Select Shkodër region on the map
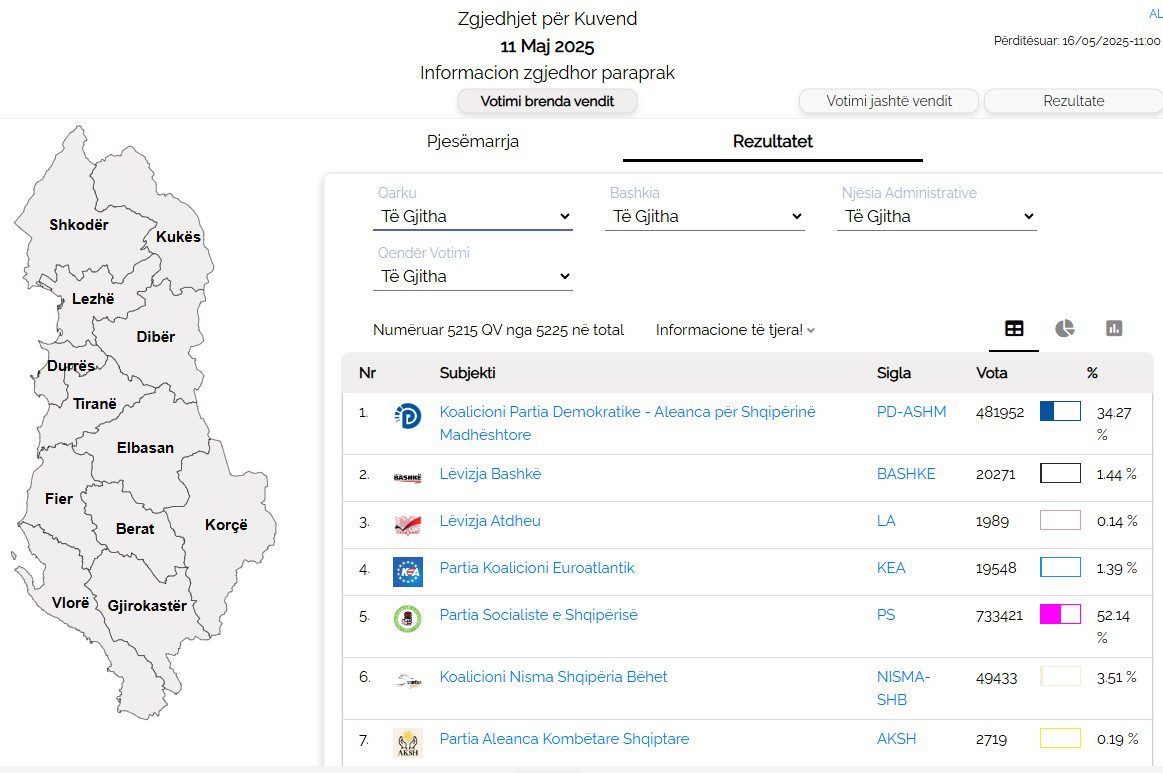This screenshot has height=773, width=1163. coord(79,225)
